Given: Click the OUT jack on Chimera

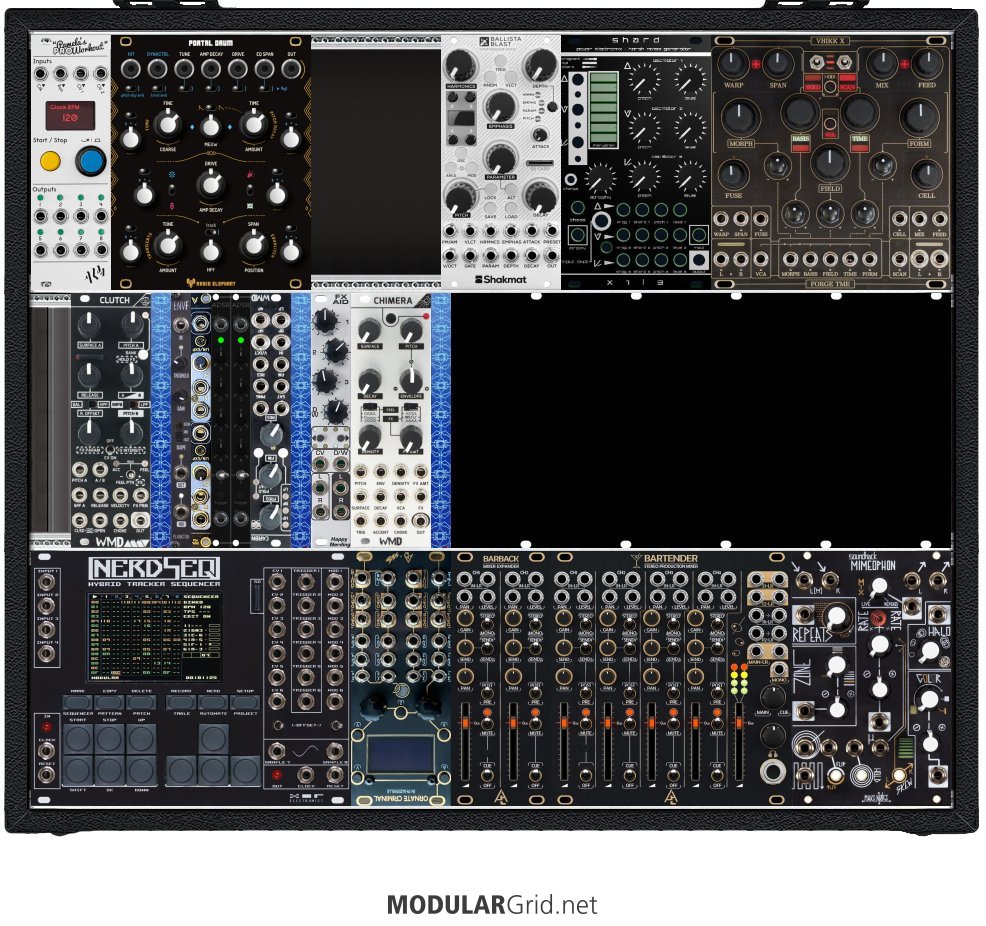Looking at the screenshot, I should point(421,521).
